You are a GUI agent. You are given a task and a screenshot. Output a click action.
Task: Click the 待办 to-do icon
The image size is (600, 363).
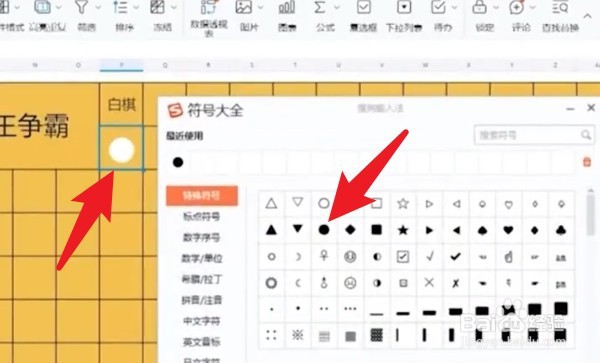(438, 8)
